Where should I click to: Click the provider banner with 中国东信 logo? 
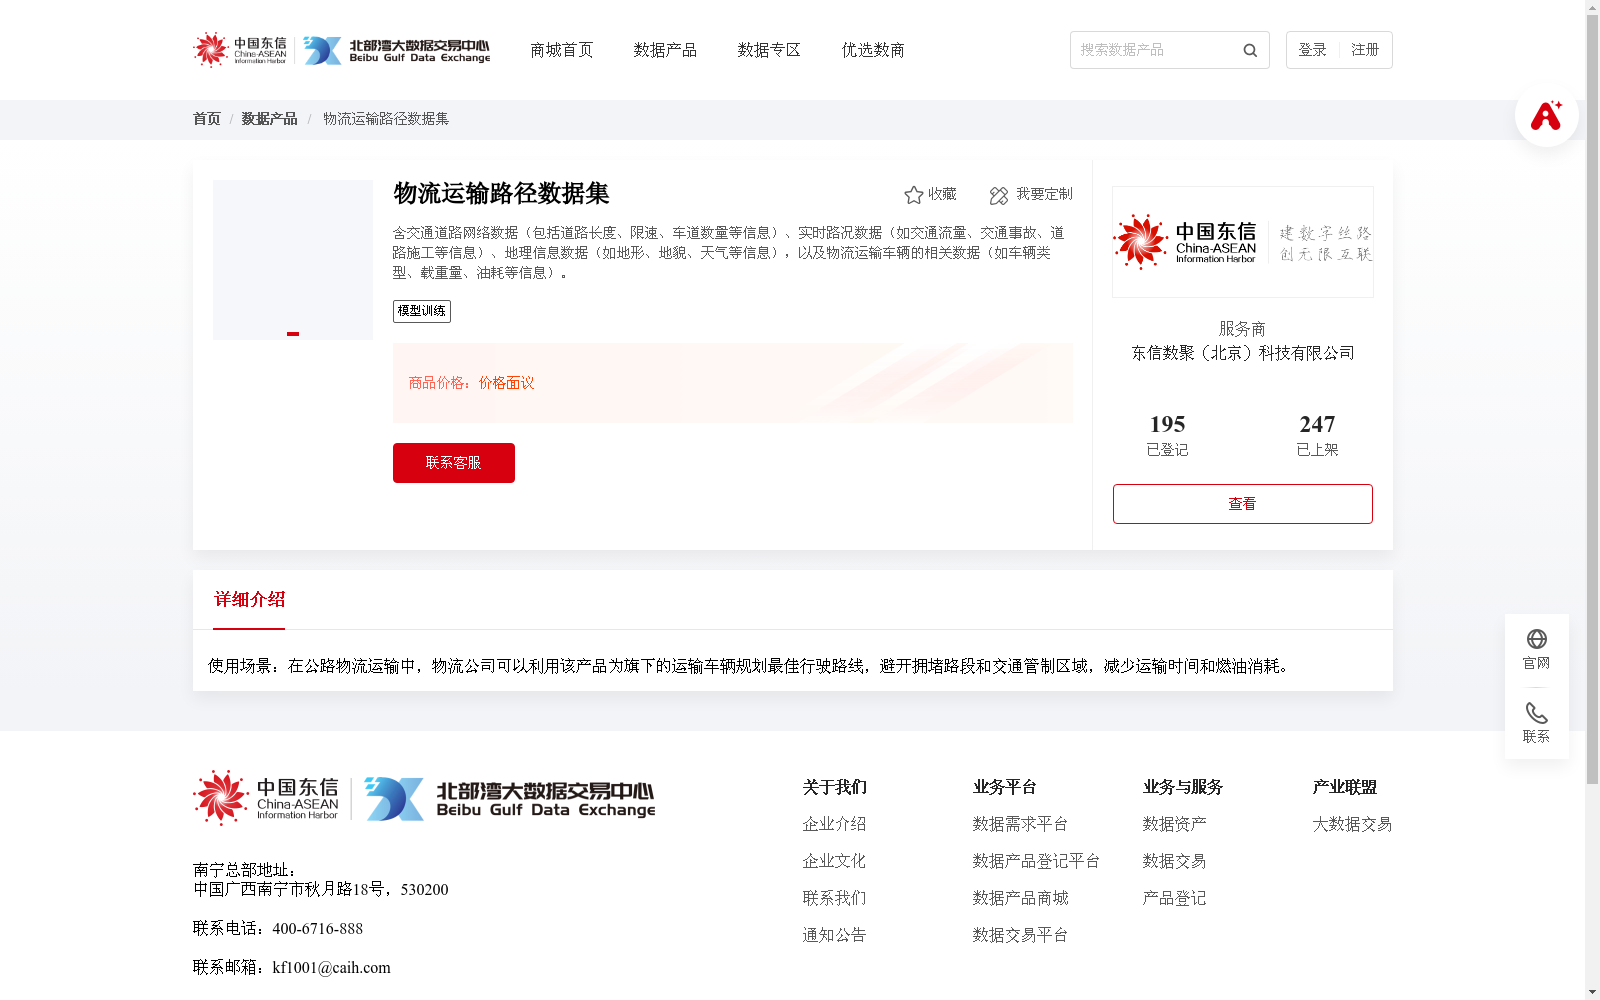[1243, 242]
